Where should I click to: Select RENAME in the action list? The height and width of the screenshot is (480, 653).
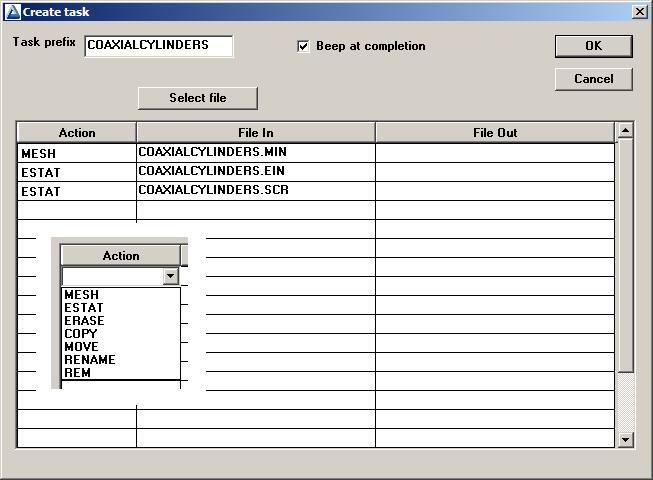[89, 360]
